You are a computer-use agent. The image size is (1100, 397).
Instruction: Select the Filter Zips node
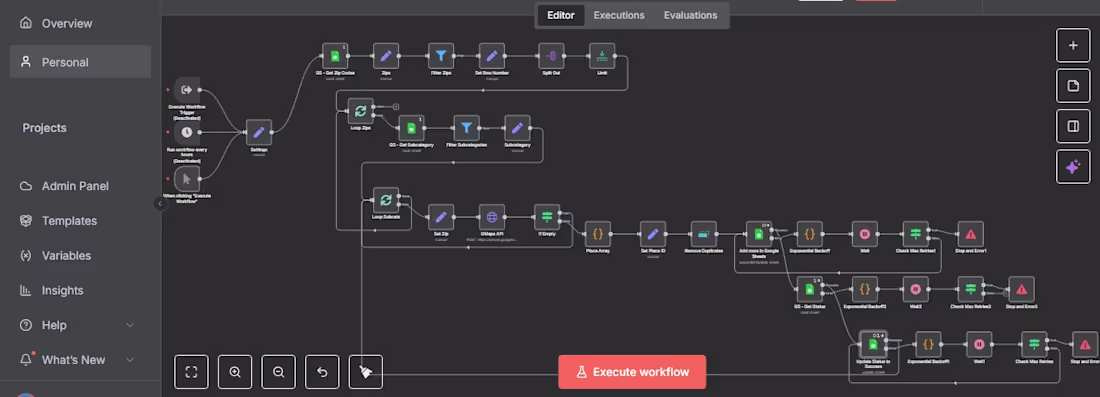click(x=441, y=55)
